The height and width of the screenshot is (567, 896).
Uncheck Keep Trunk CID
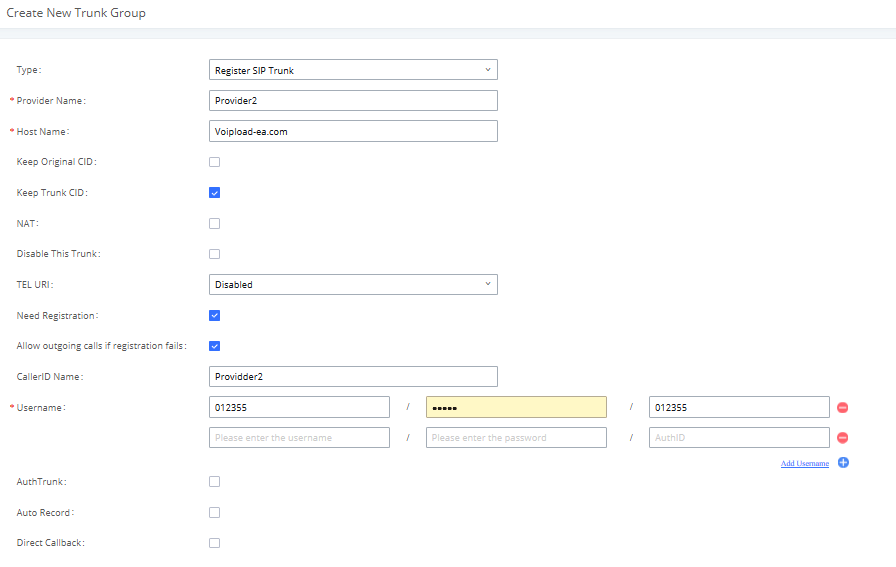[214, 193]
